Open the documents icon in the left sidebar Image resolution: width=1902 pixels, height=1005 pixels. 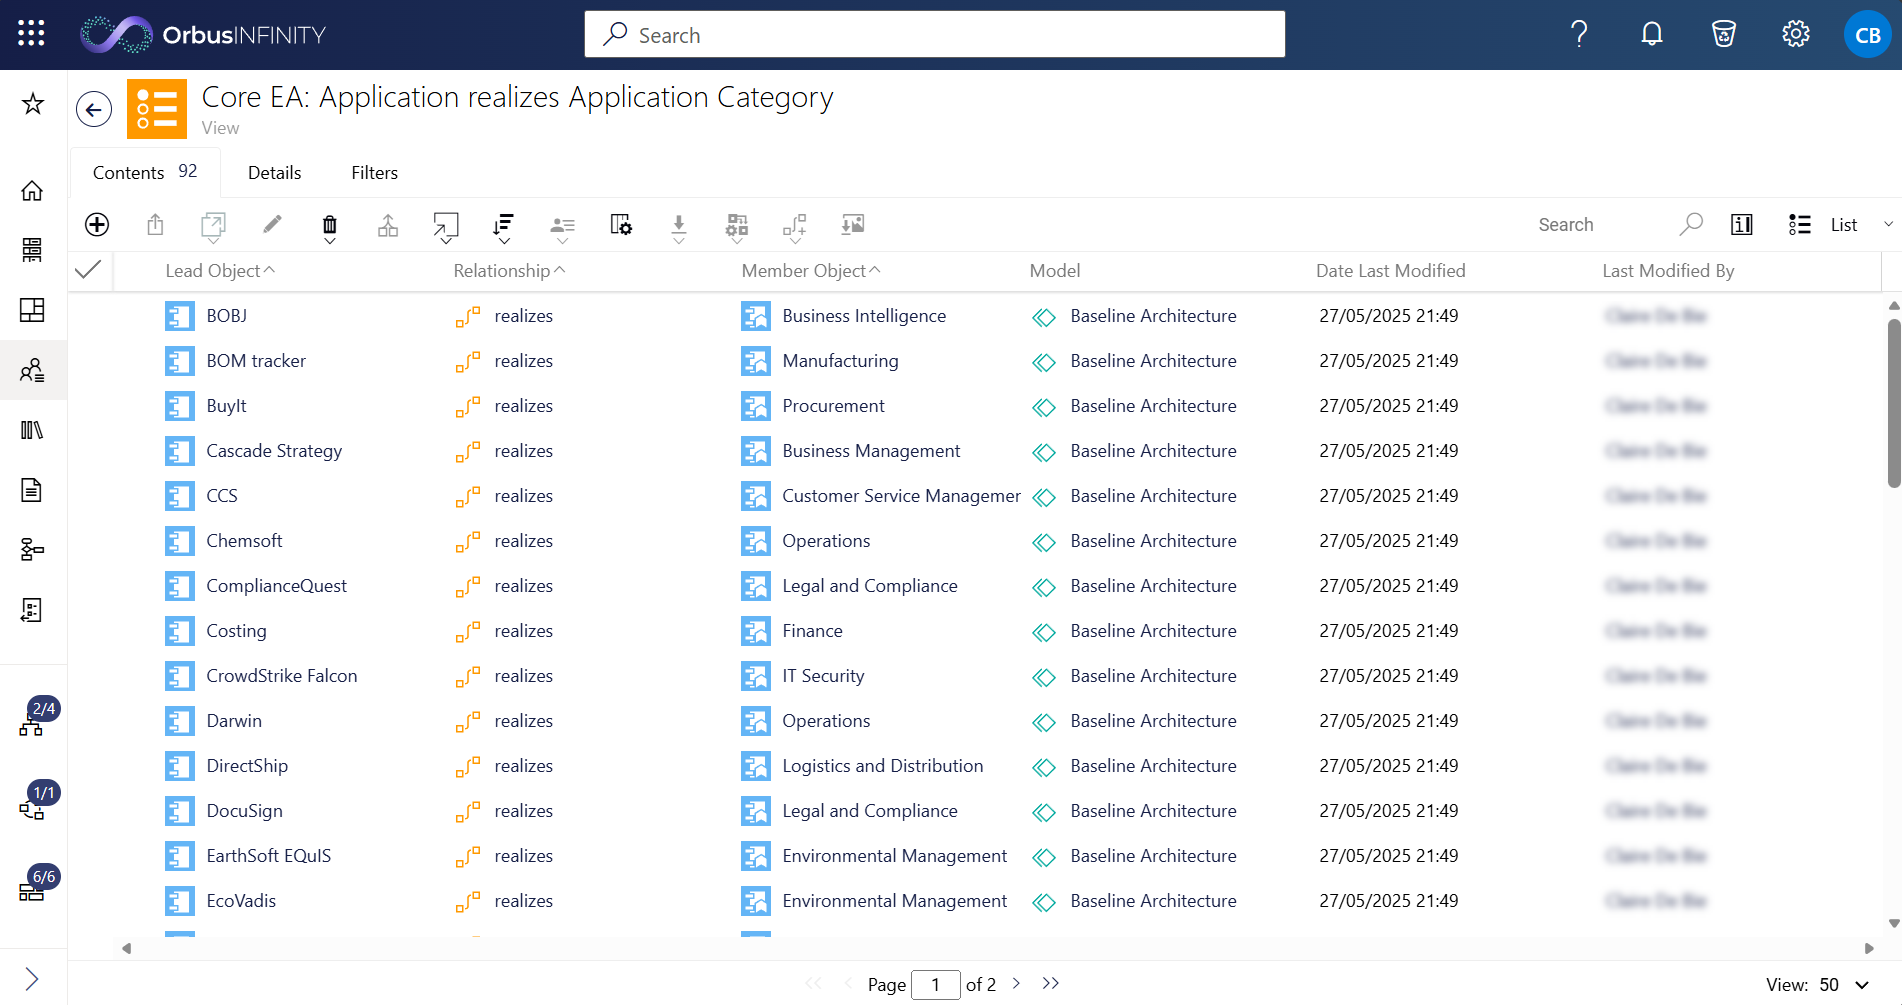tap(33, 490)
